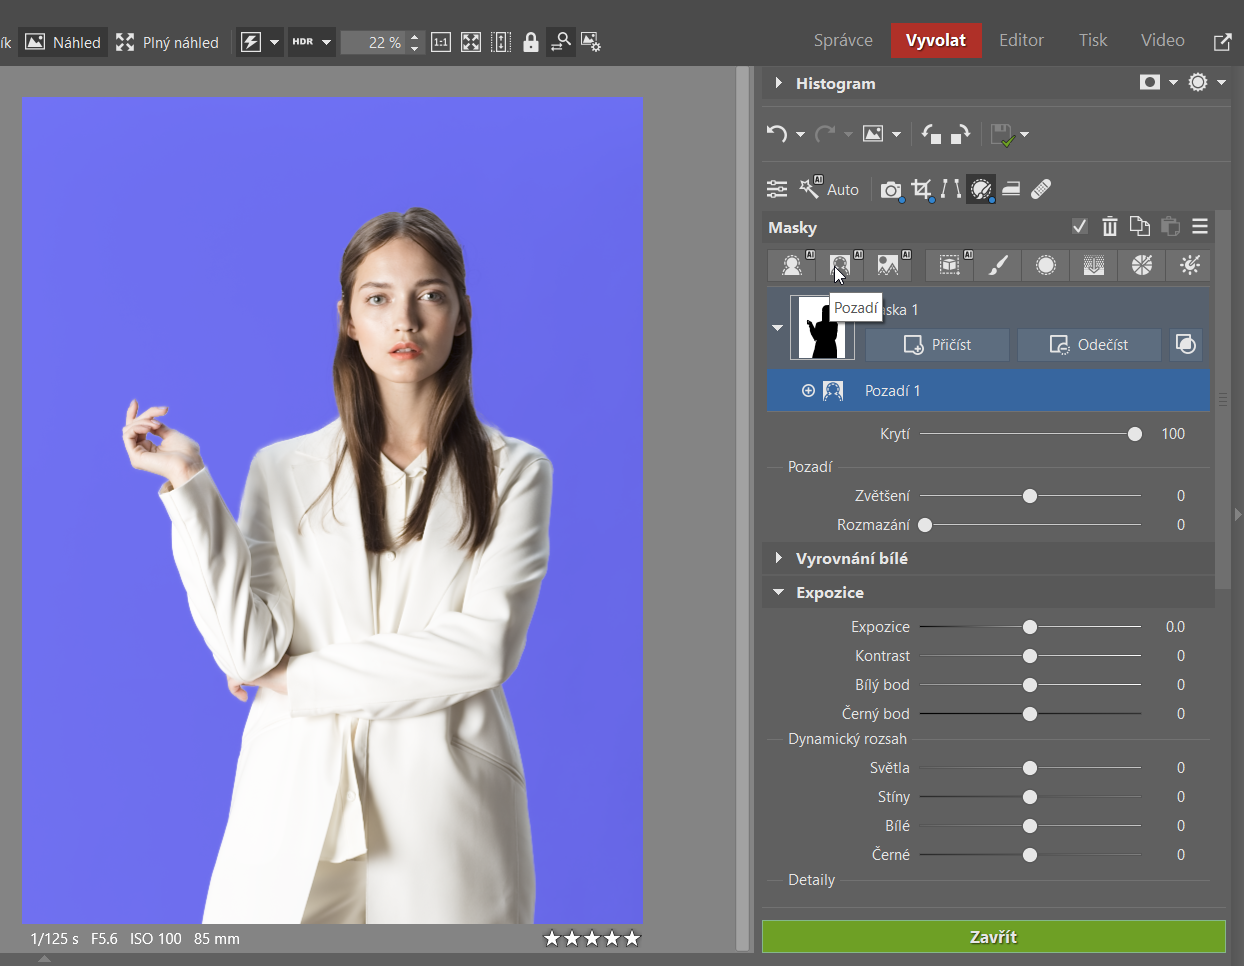Toggle the Masky enable checkbox

click(x=1079, y=227)
